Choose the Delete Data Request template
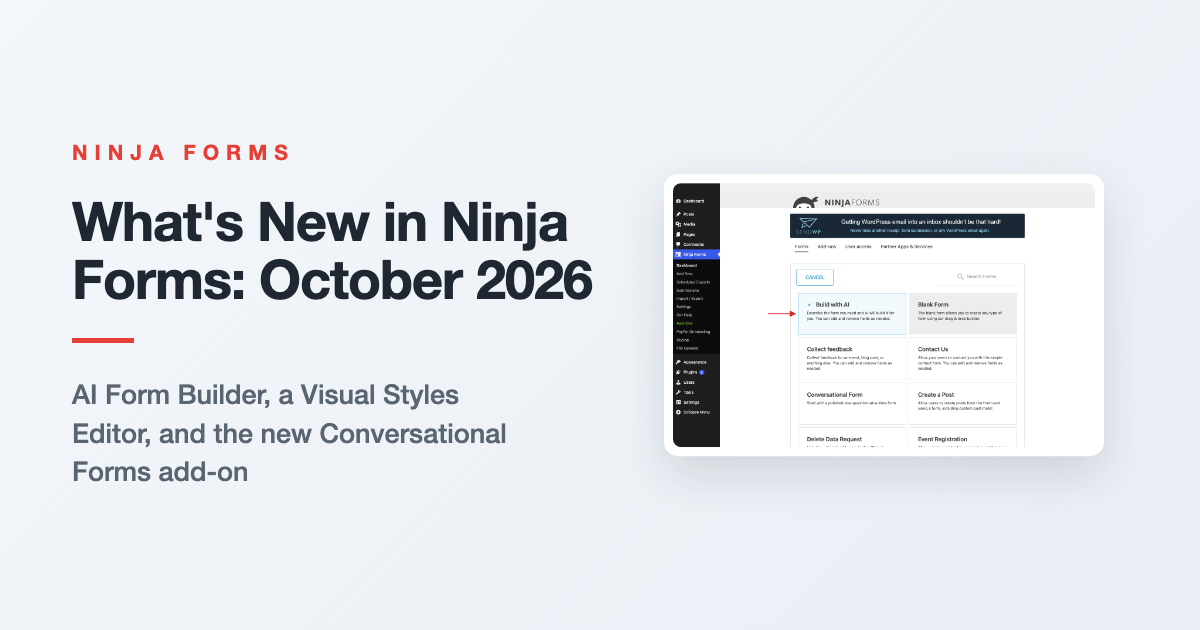 click(852, 437)
